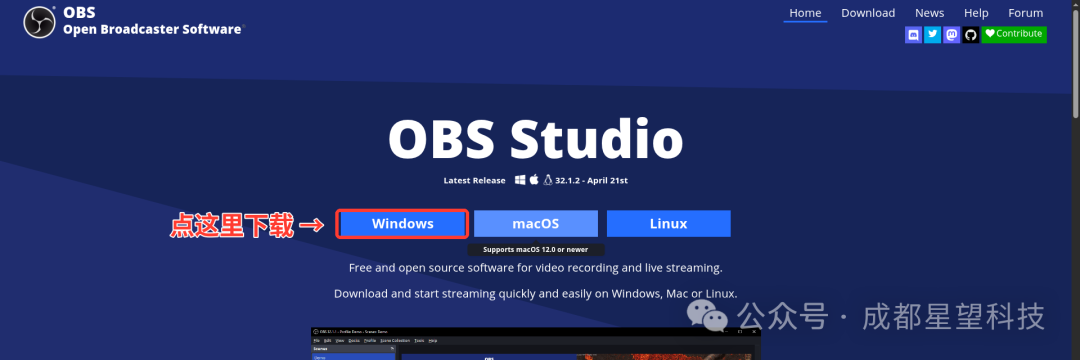This screenshot has width=1080, height=360.
Task: Click the 'Latest Release' label
Action: pyautogui.click(x=475, y=180)
